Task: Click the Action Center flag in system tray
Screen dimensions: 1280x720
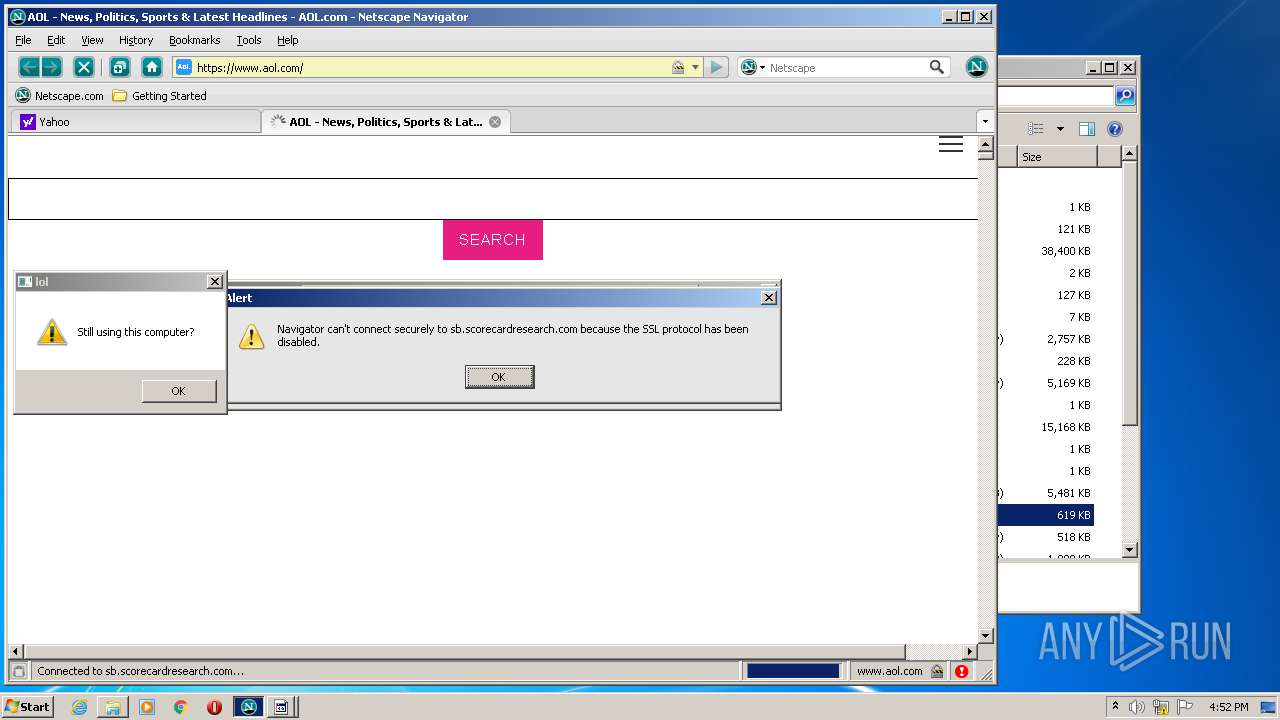Action: coord(1185,707)
